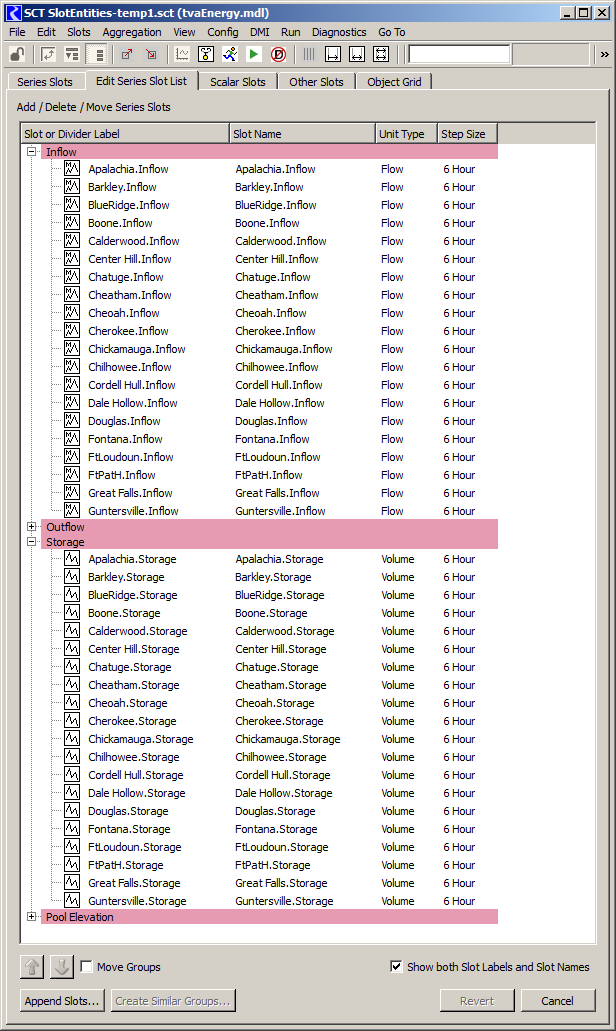Select the Dale Hollow.Inflow row label

[x=133, y=402]
